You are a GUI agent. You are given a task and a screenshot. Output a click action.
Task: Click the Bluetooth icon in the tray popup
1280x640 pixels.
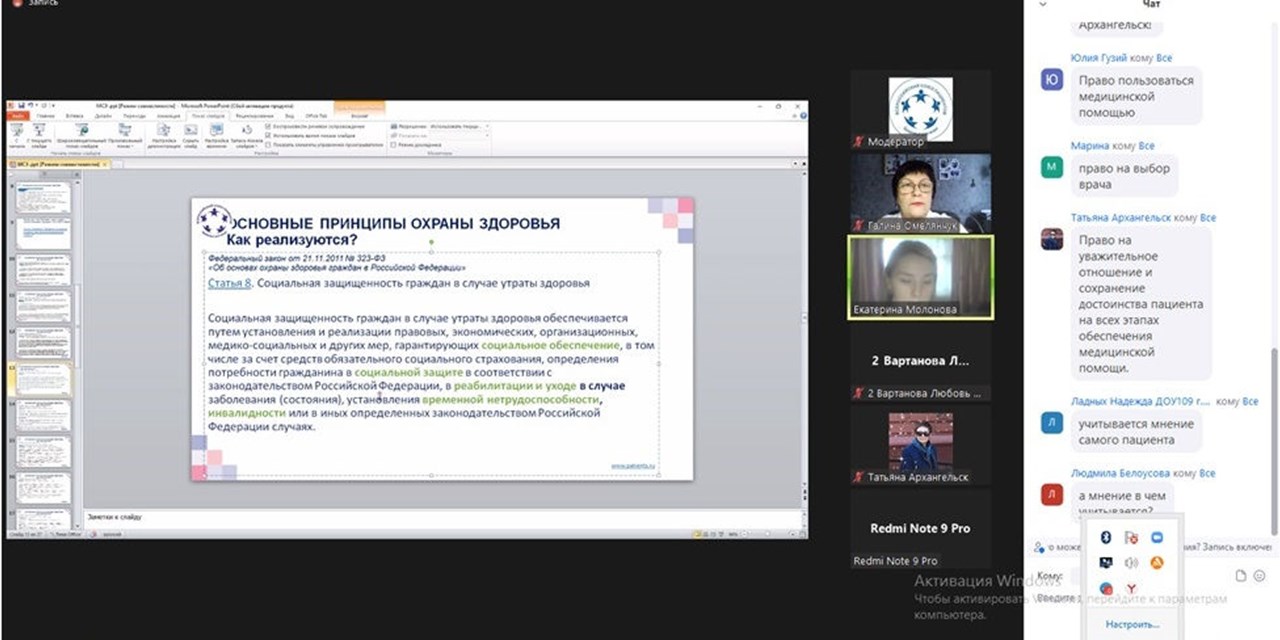click(1107, 538)
